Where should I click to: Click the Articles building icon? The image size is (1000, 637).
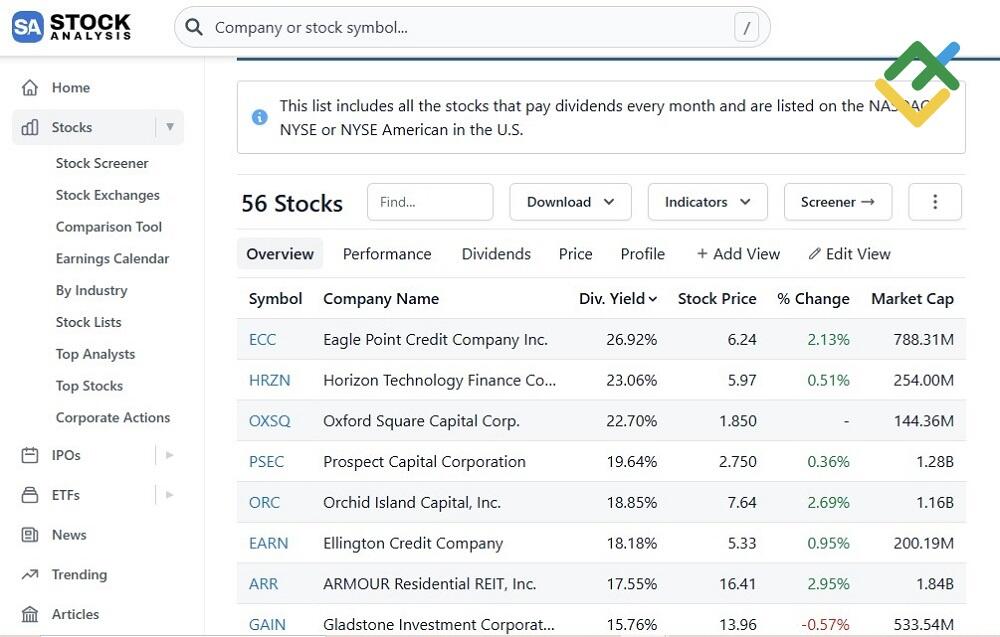click(x=31, y=614)
